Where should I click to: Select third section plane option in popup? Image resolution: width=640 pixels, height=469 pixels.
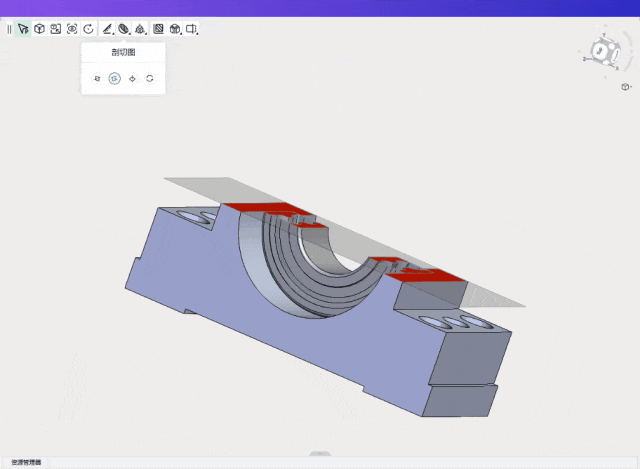coord(132,78)
